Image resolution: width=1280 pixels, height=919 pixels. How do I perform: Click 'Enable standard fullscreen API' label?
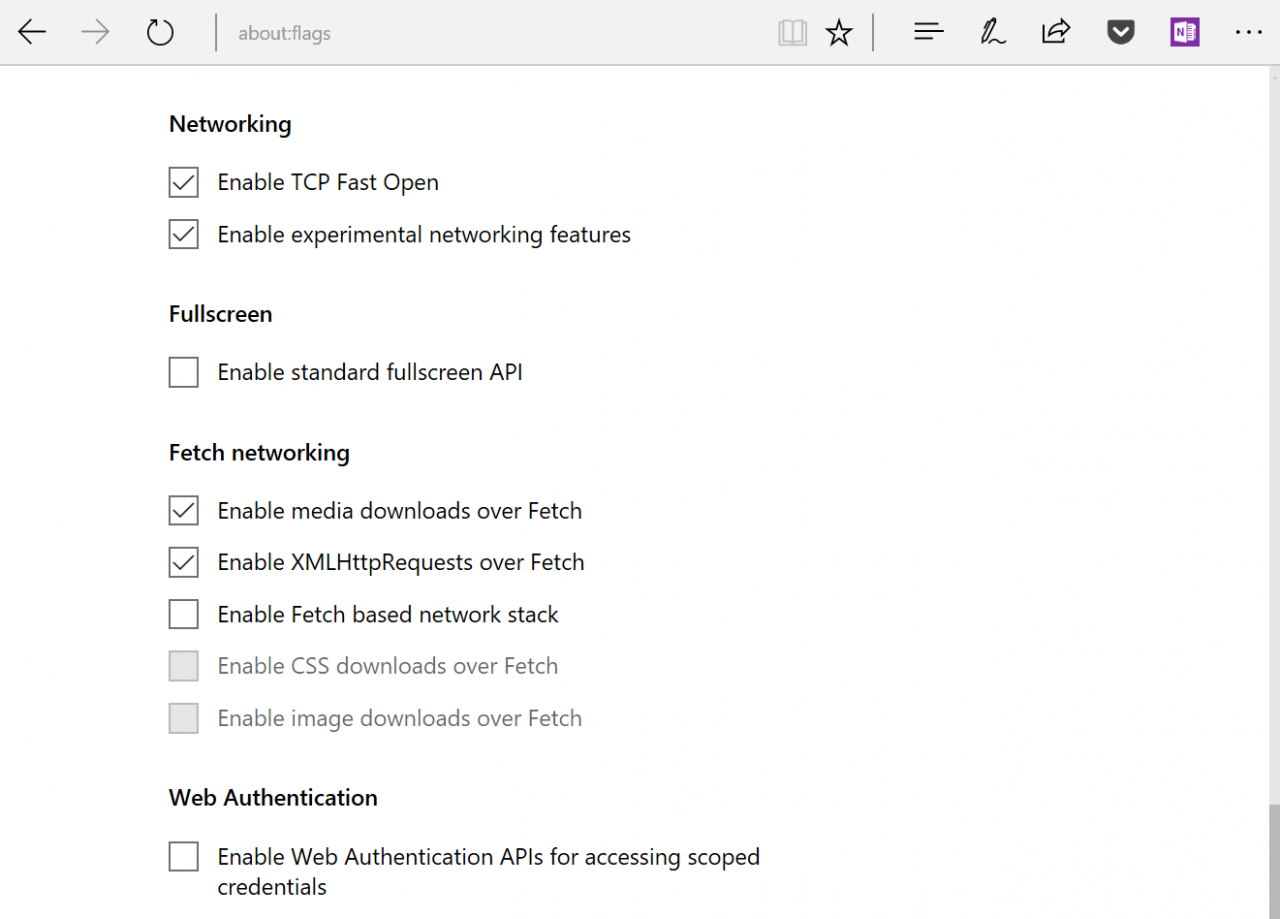click(370, 373)
